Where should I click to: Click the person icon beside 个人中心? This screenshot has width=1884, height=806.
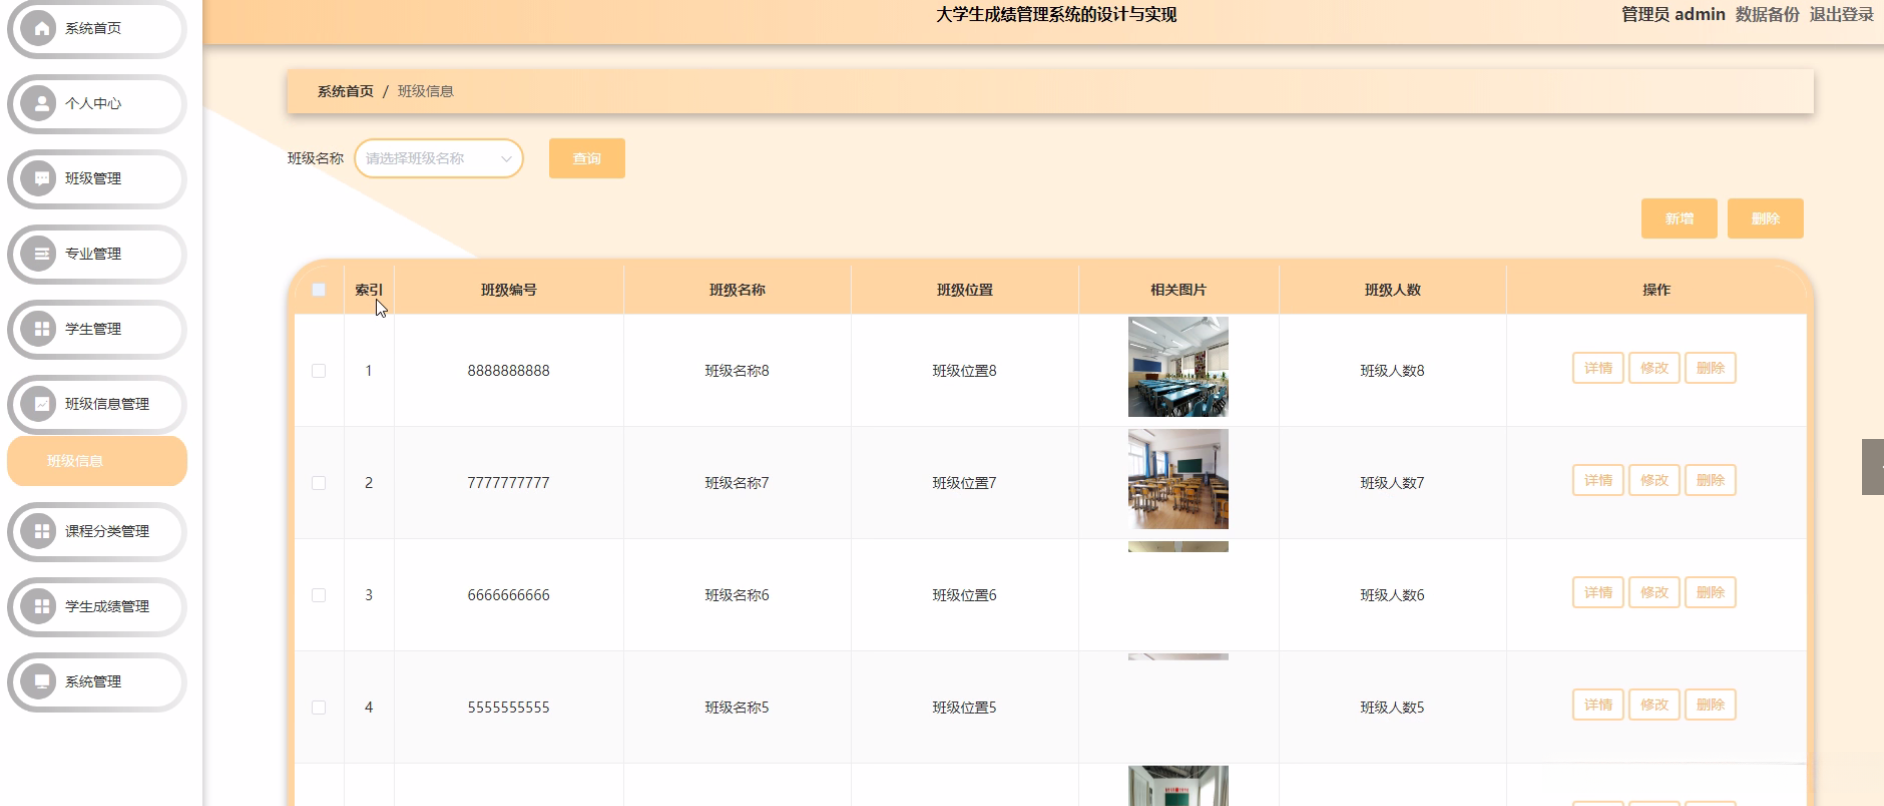[40, 103]
